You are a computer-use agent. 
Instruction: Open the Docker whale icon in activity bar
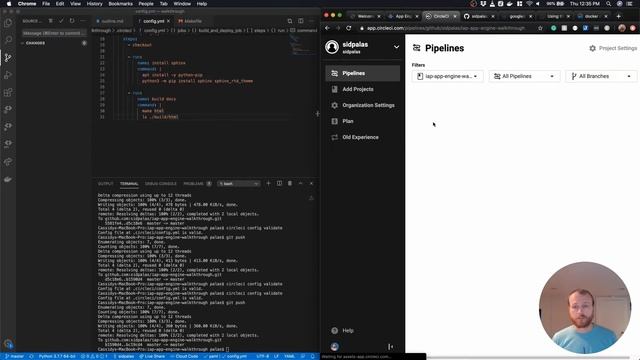8,179
